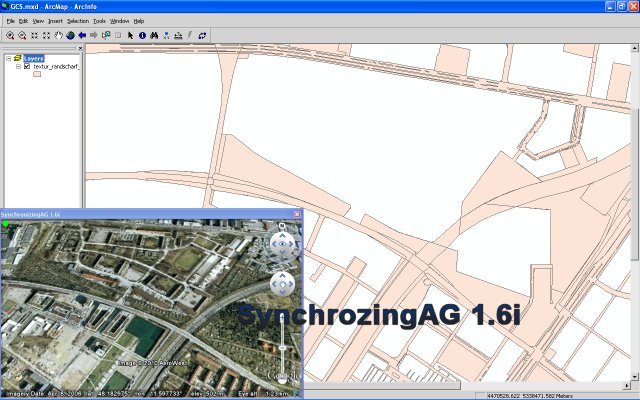Click the Clear Selected Features icon

pyautogui.click(x=118, y=36)
